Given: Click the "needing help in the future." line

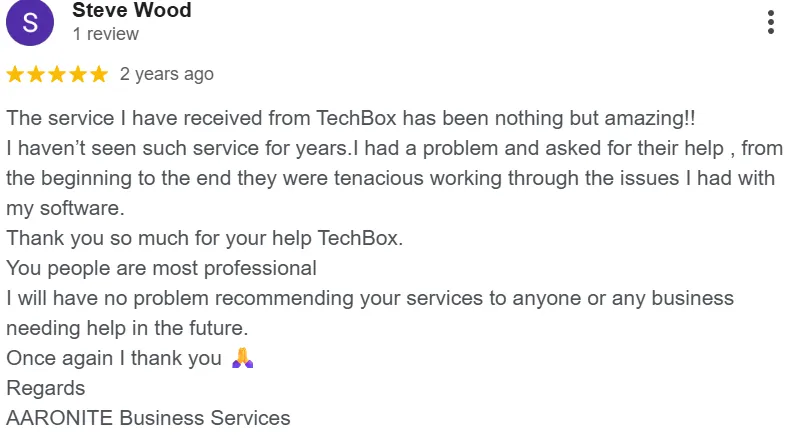Looking at the screenshot, I should coord(127,328).
